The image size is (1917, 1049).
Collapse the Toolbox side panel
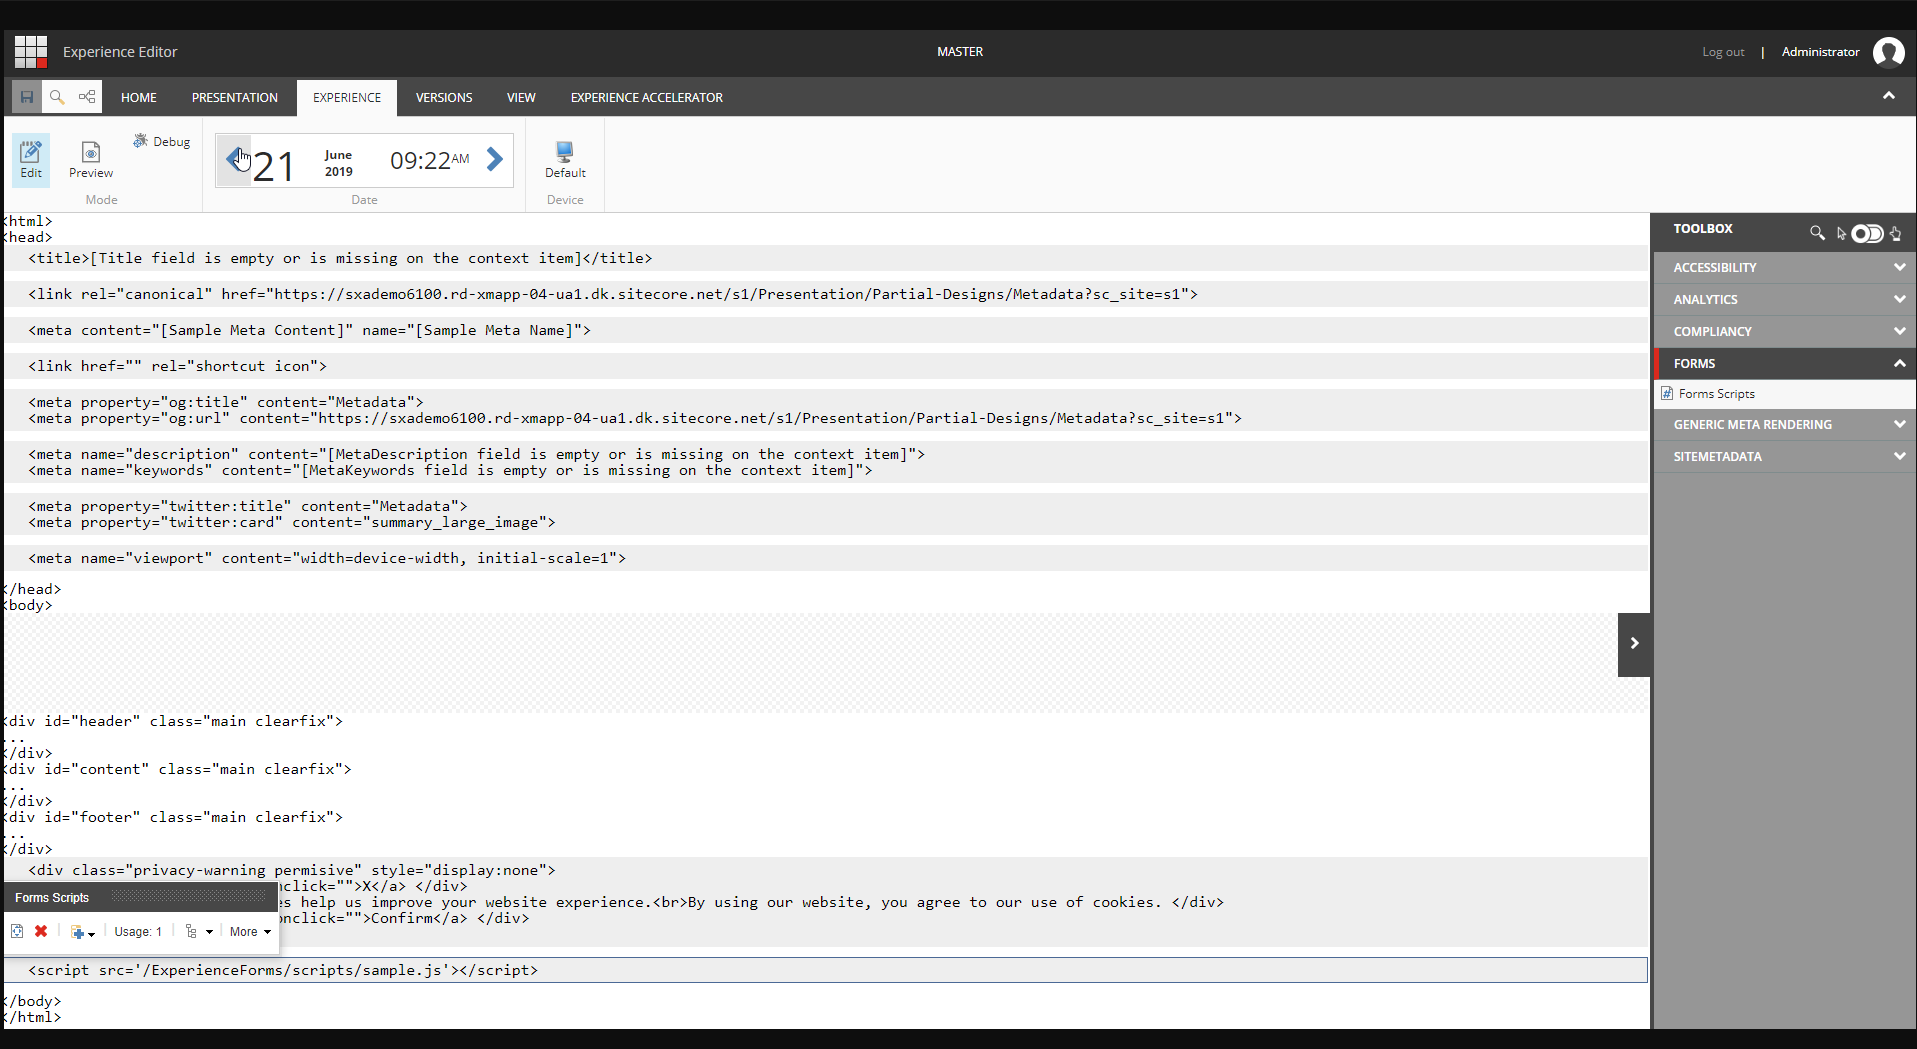(1634, 644)
